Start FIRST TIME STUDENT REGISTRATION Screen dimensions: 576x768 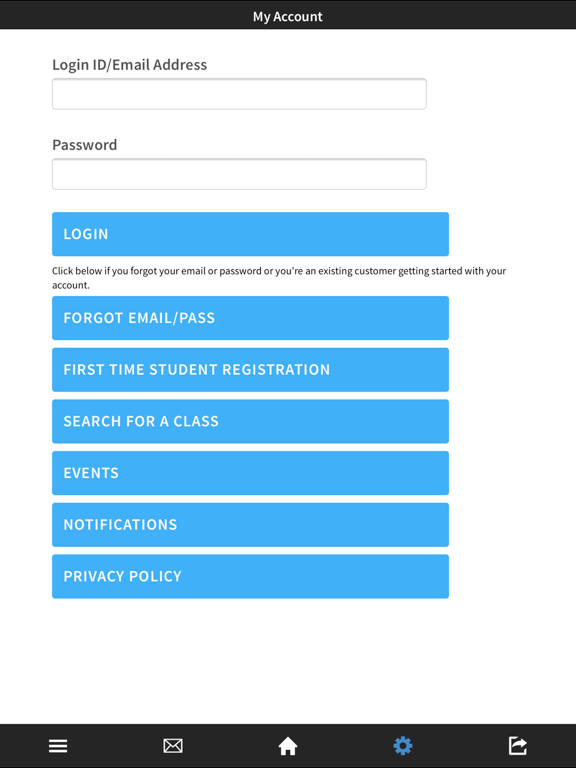pos(250,370)
